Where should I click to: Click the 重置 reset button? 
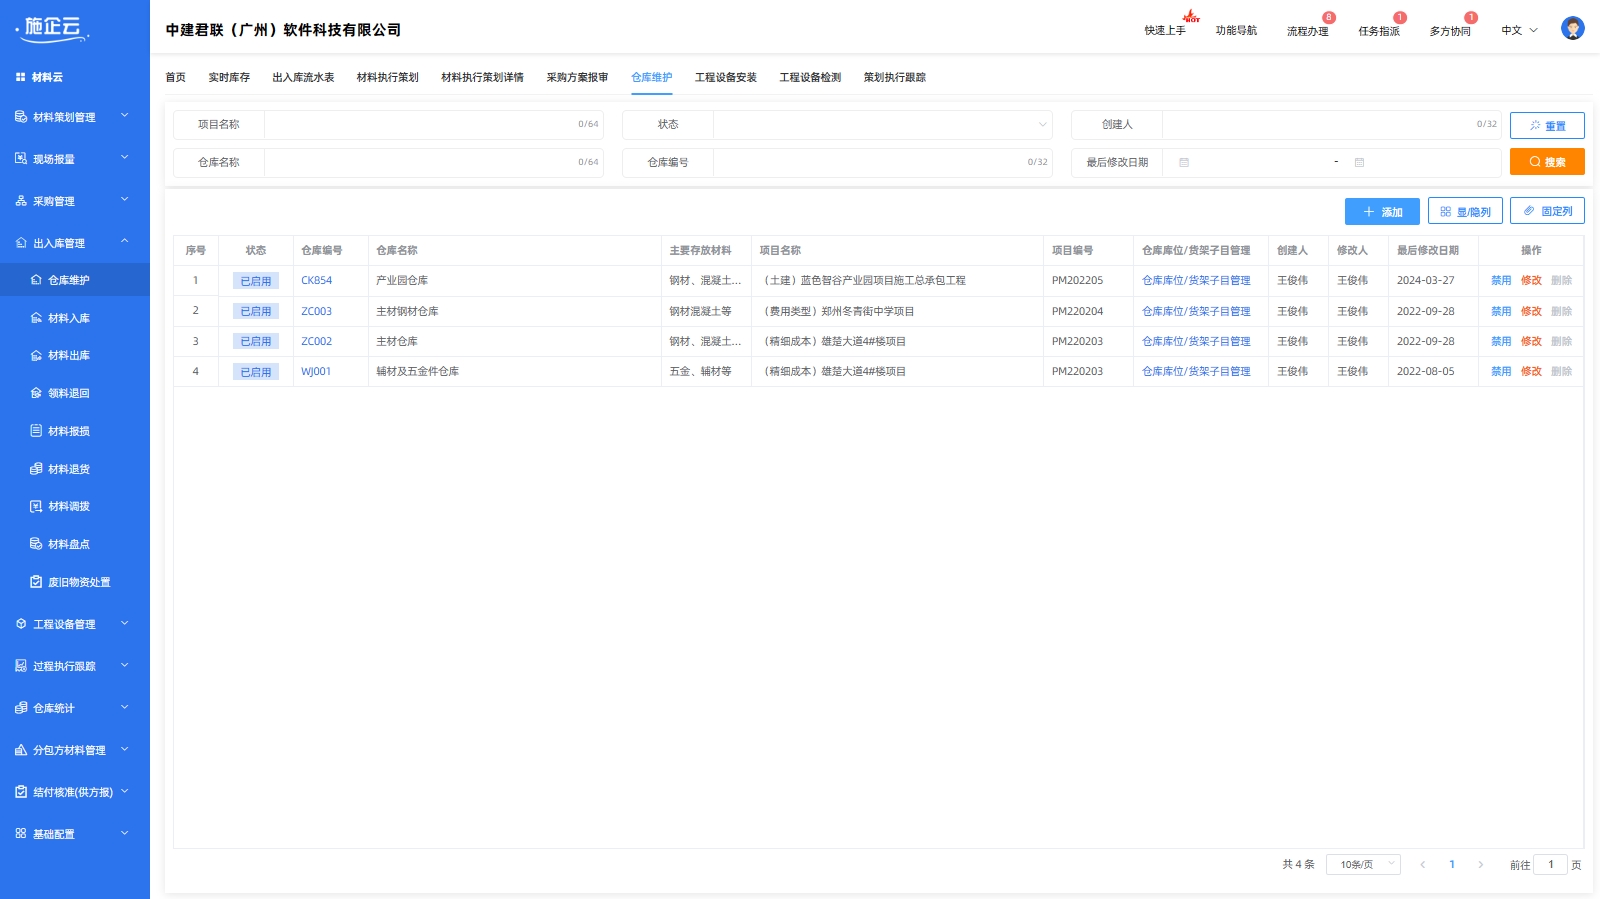click(1547, 125)
